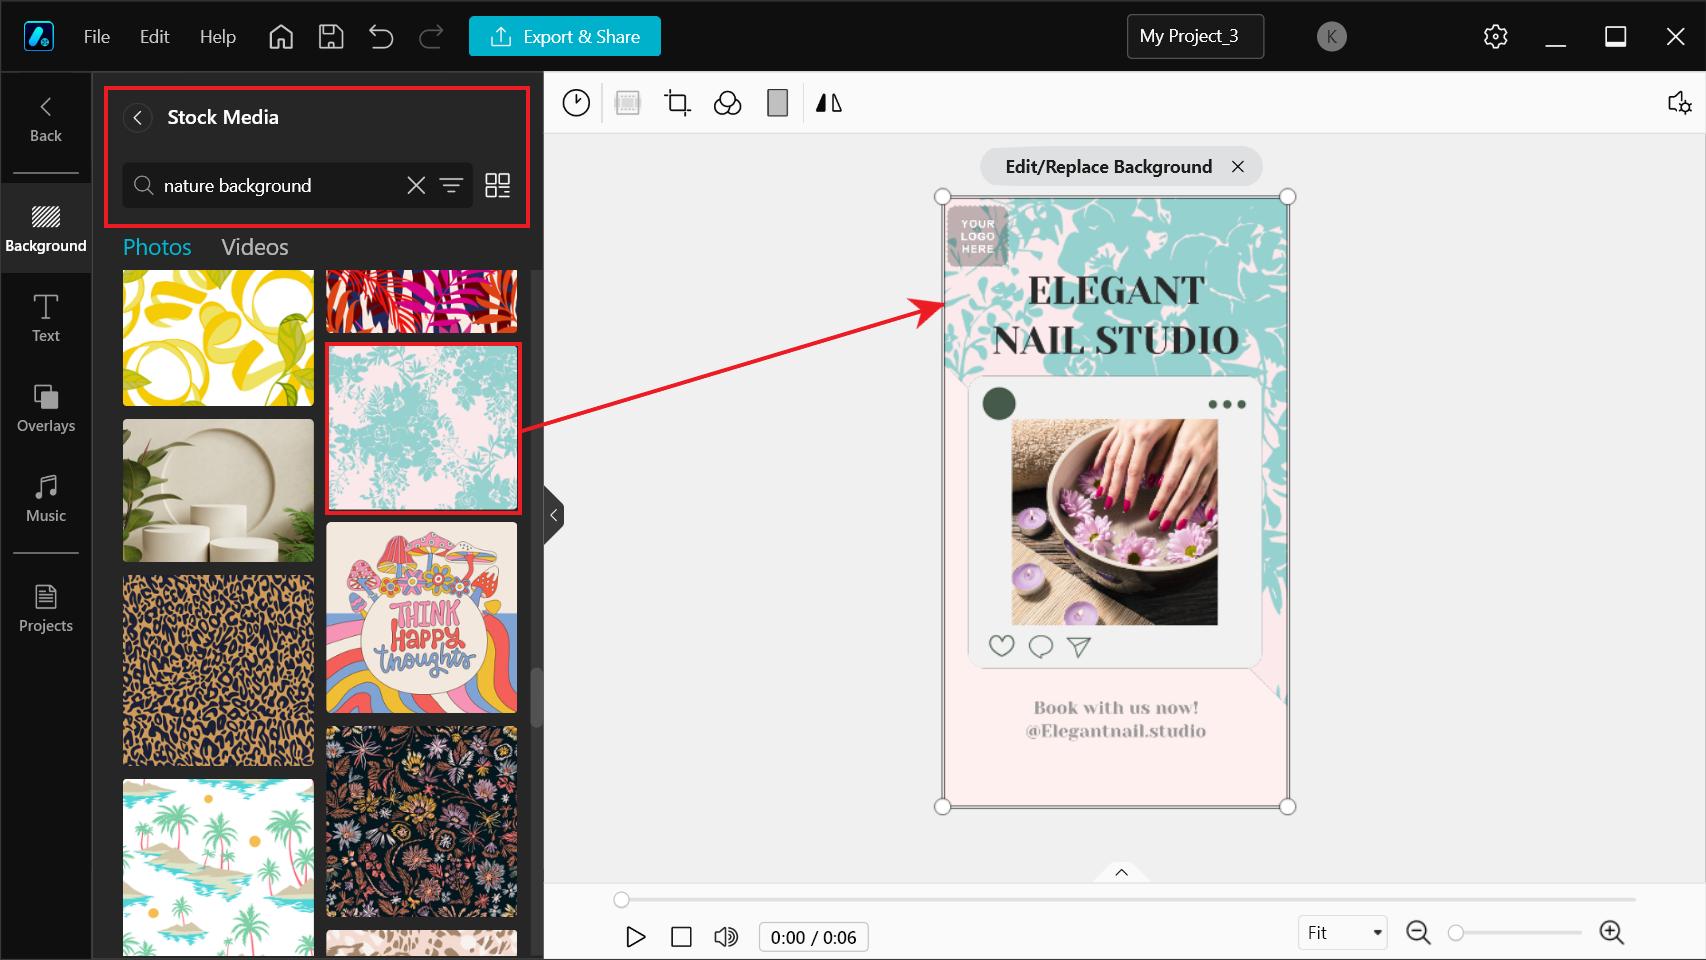The width and height of the screenshot is (1706, 960).
Task: Open the Help menu
Action: (217, 36)
